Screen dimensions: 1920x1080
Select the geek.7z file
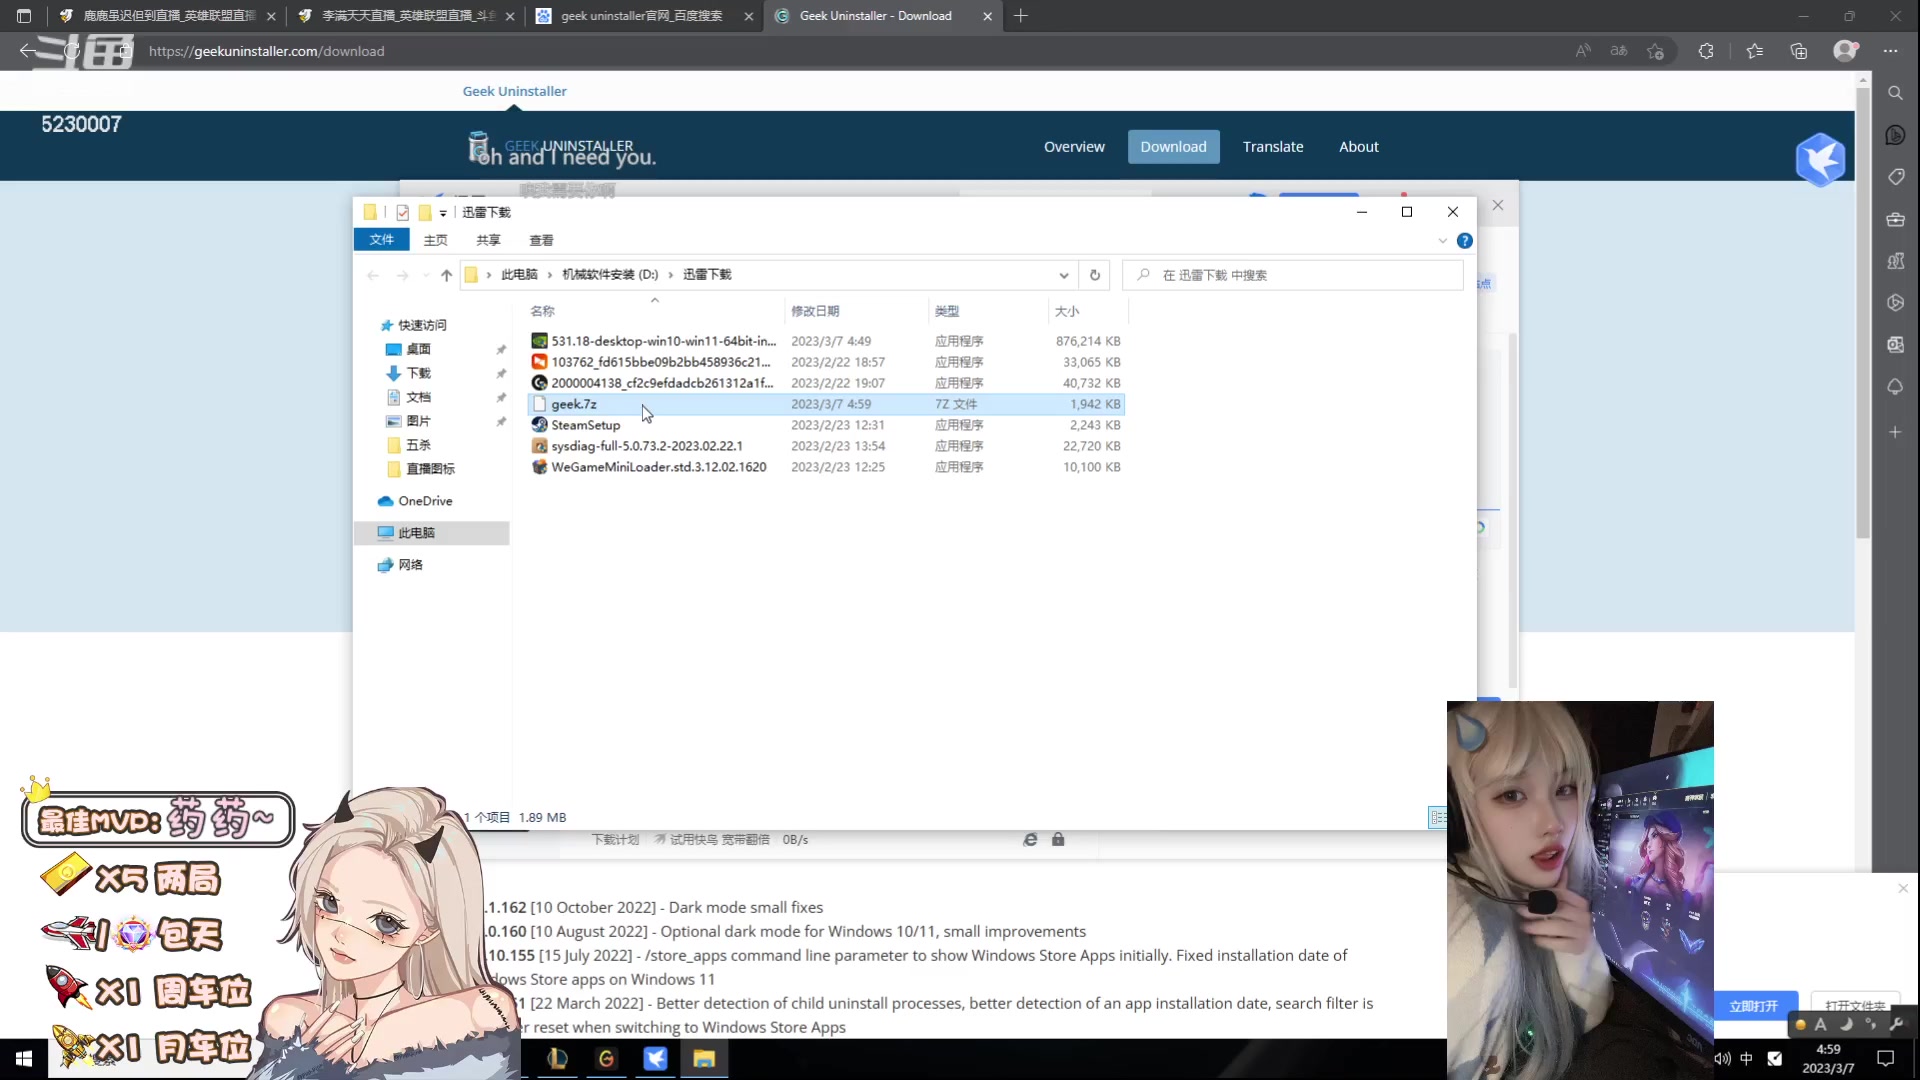[x=826, y=404]
